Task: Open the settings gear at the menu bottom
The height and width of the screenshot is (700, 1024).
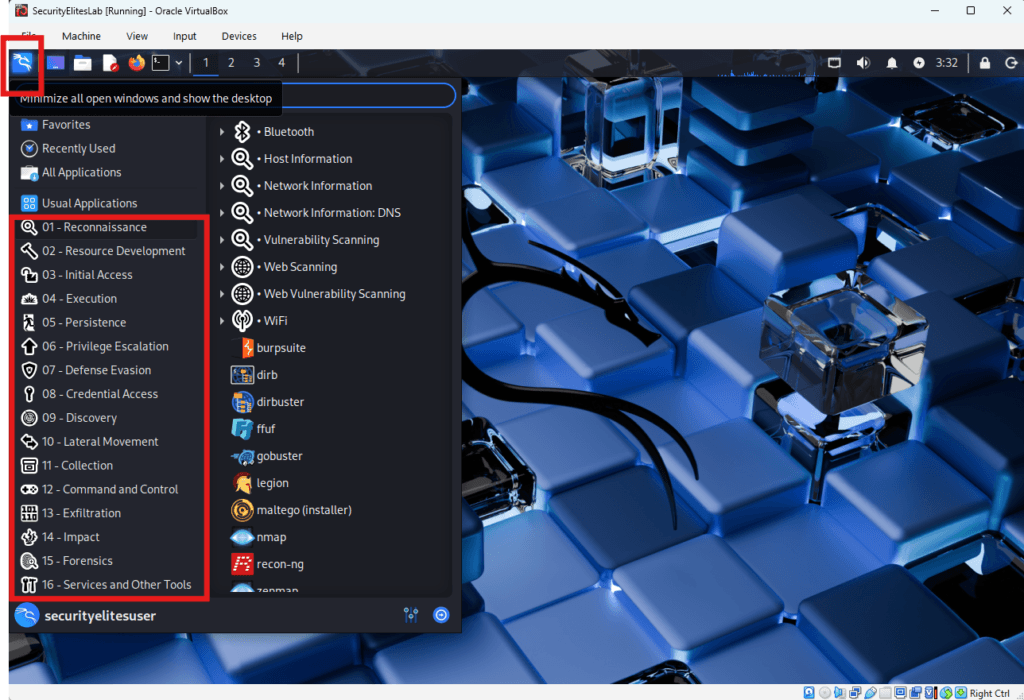Action: click(441, 615)
